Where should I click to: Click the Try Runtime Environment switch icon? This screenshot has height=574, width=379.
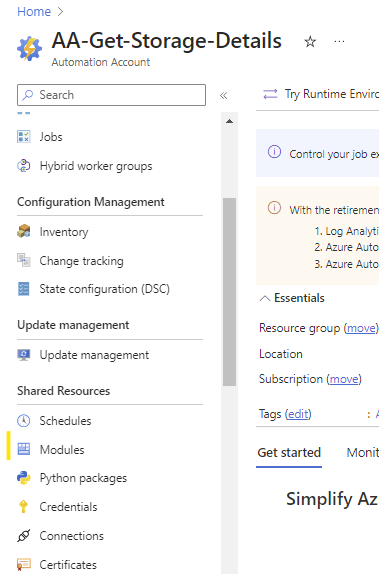click(270, 94)
